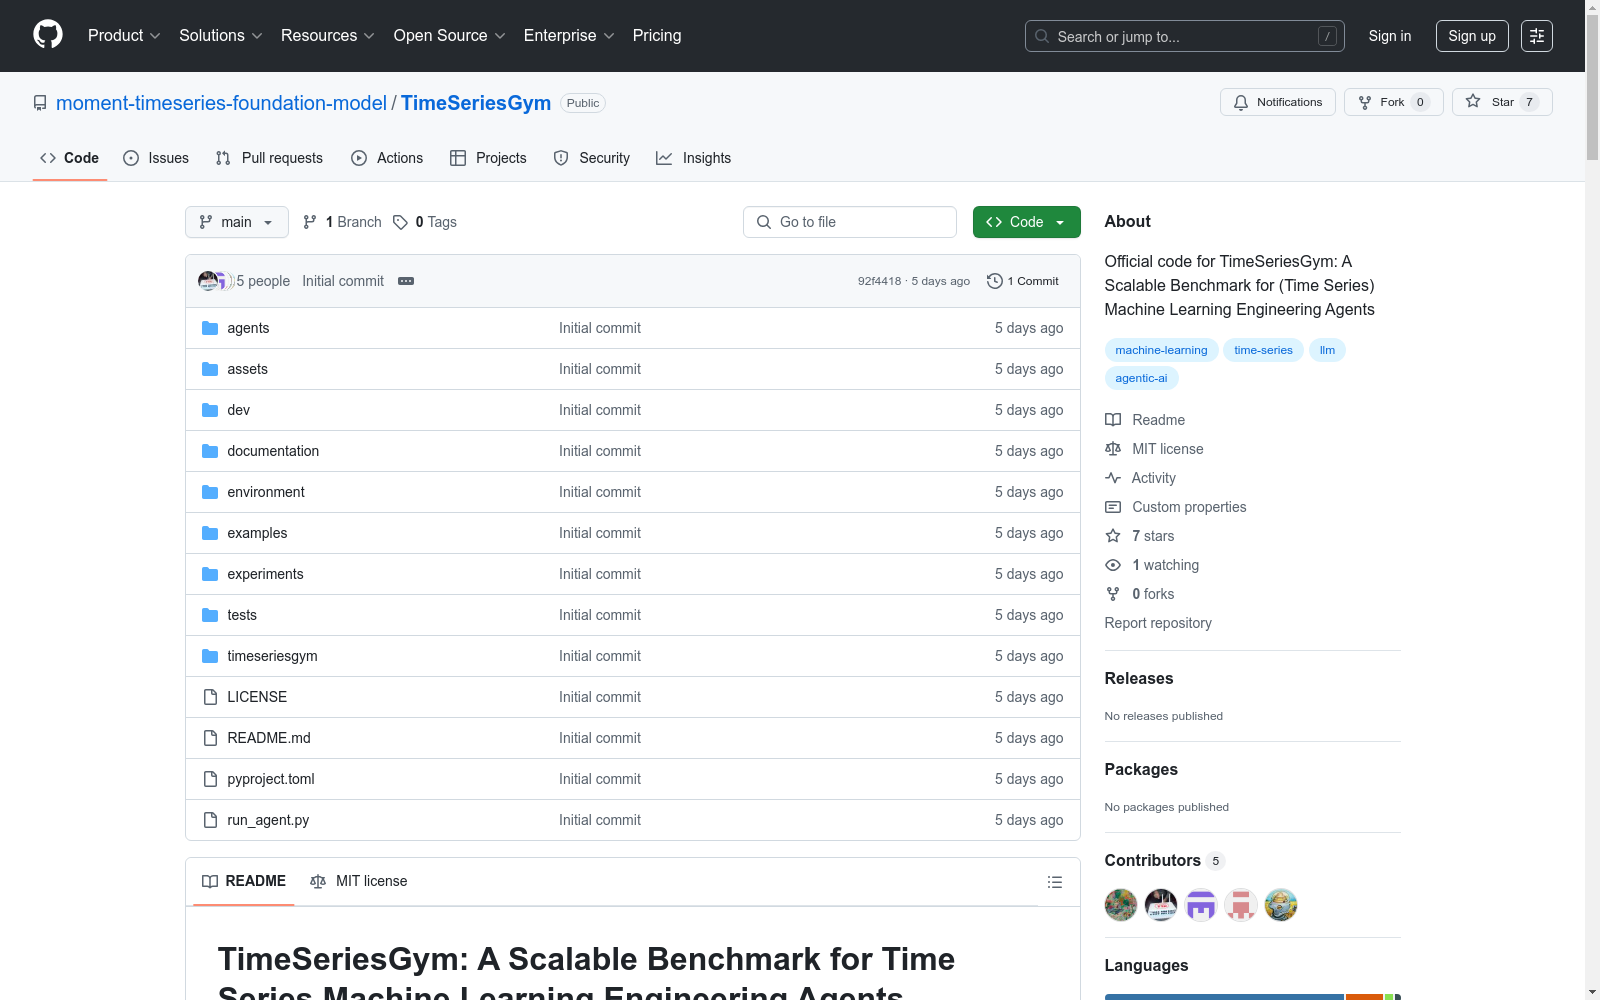Click the appearance settings icon in header
The width and height of the screenshot is (1600, 1000).
[1537, 36]
